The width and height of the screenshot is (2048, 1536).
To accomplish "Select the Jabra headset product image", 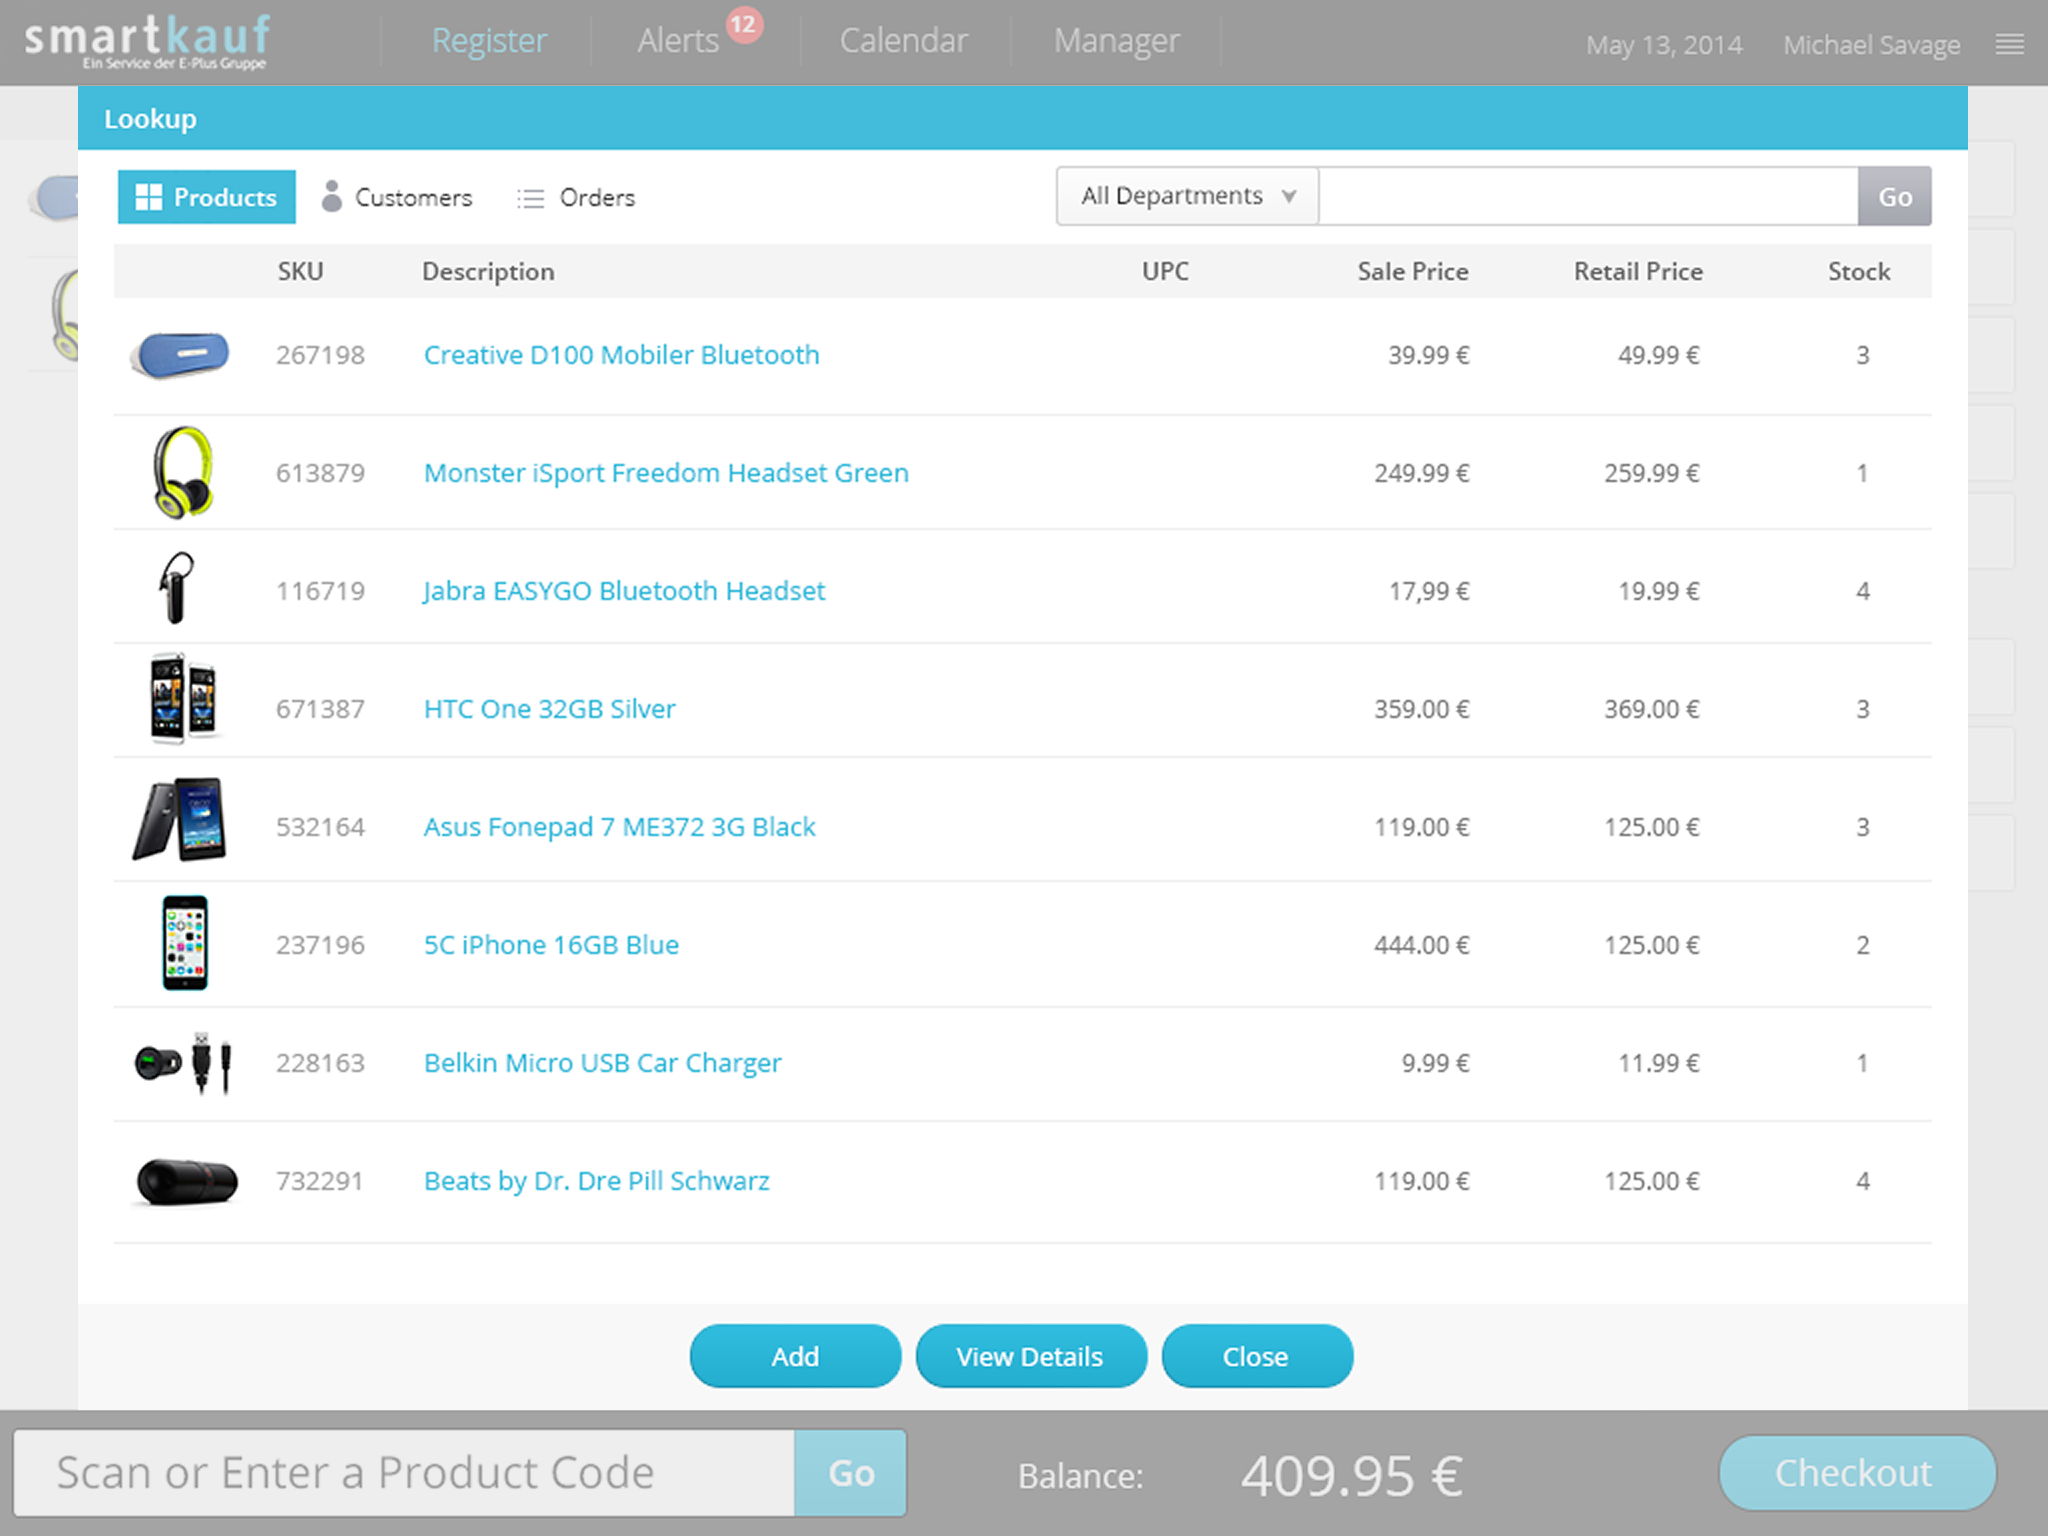I will (x=177, y=589).
